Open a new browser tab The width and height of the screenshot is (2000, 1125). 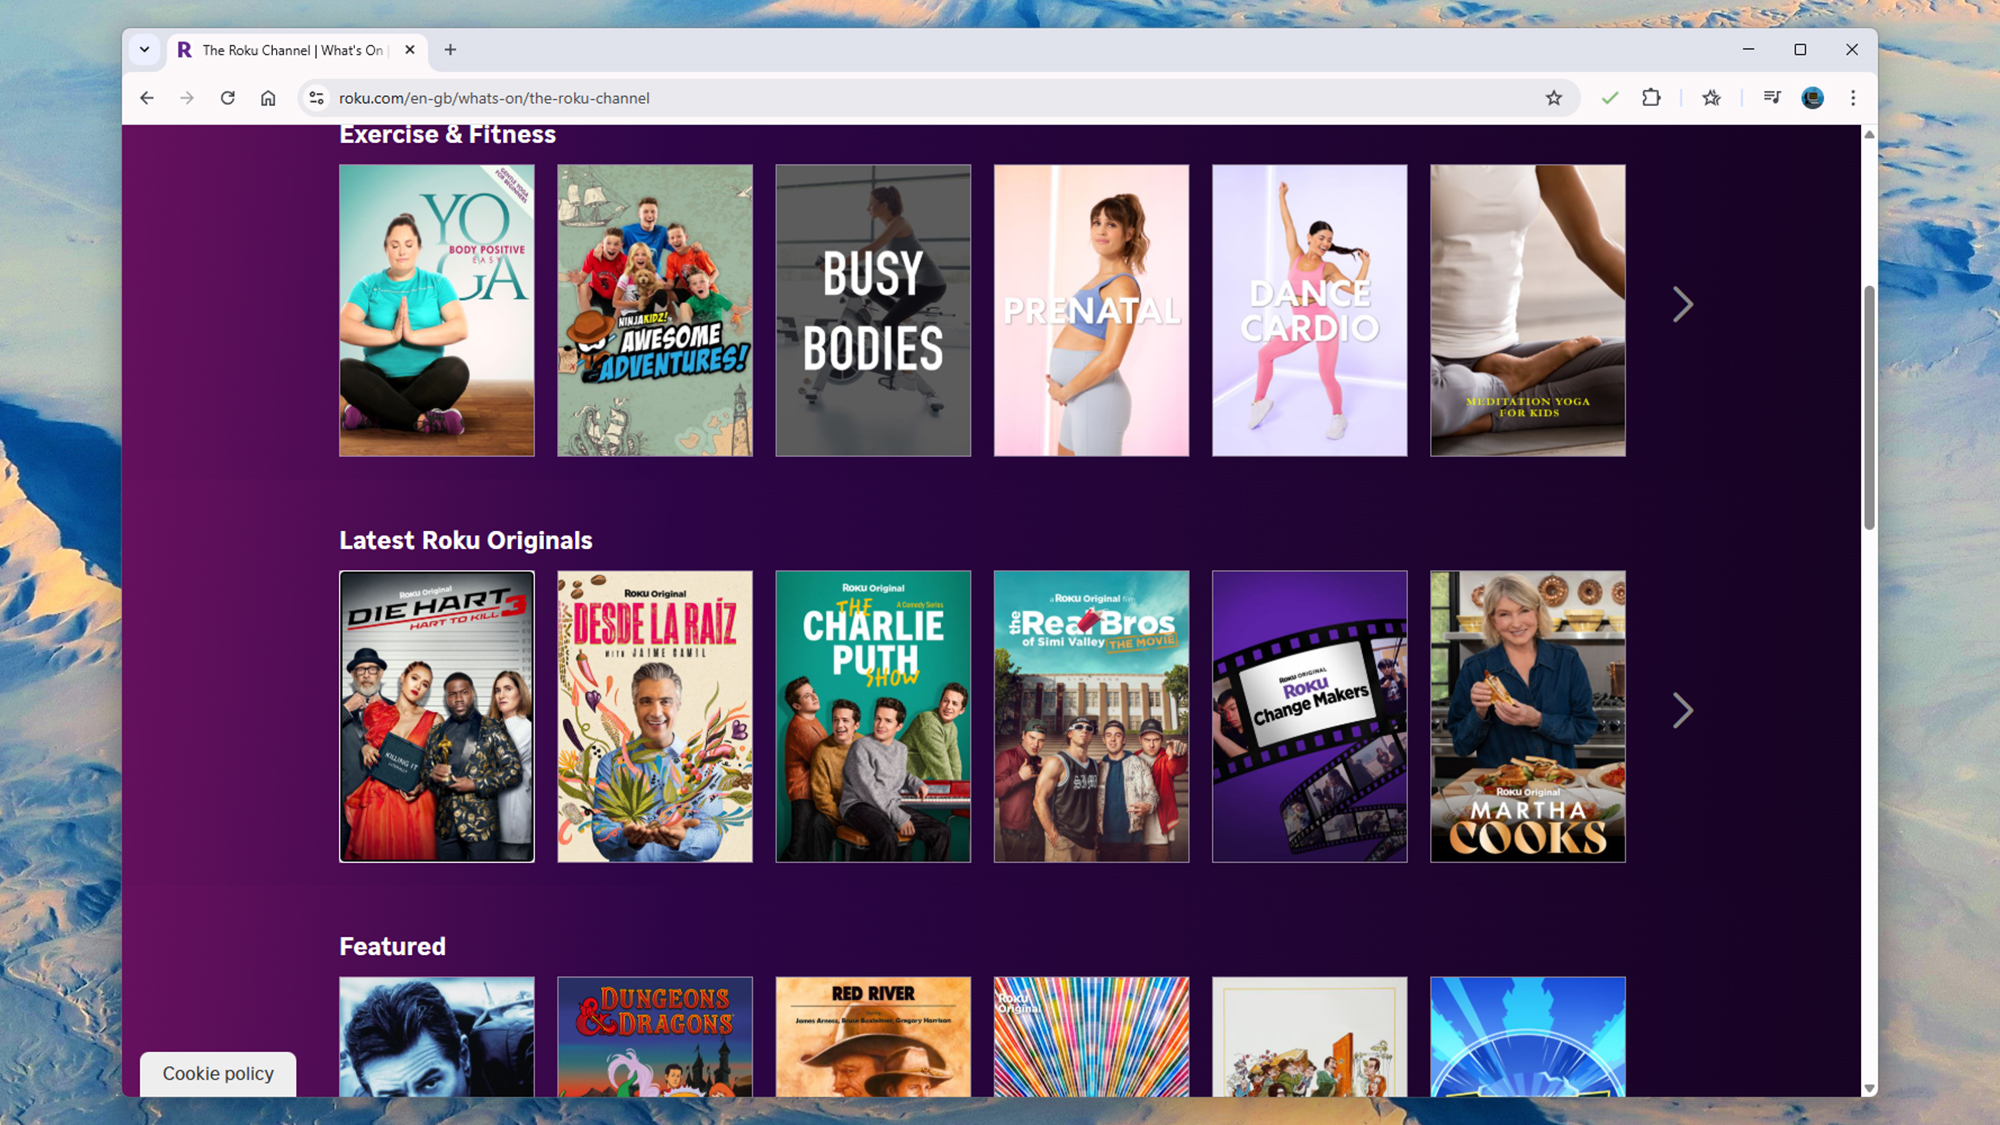coord(450,50)
